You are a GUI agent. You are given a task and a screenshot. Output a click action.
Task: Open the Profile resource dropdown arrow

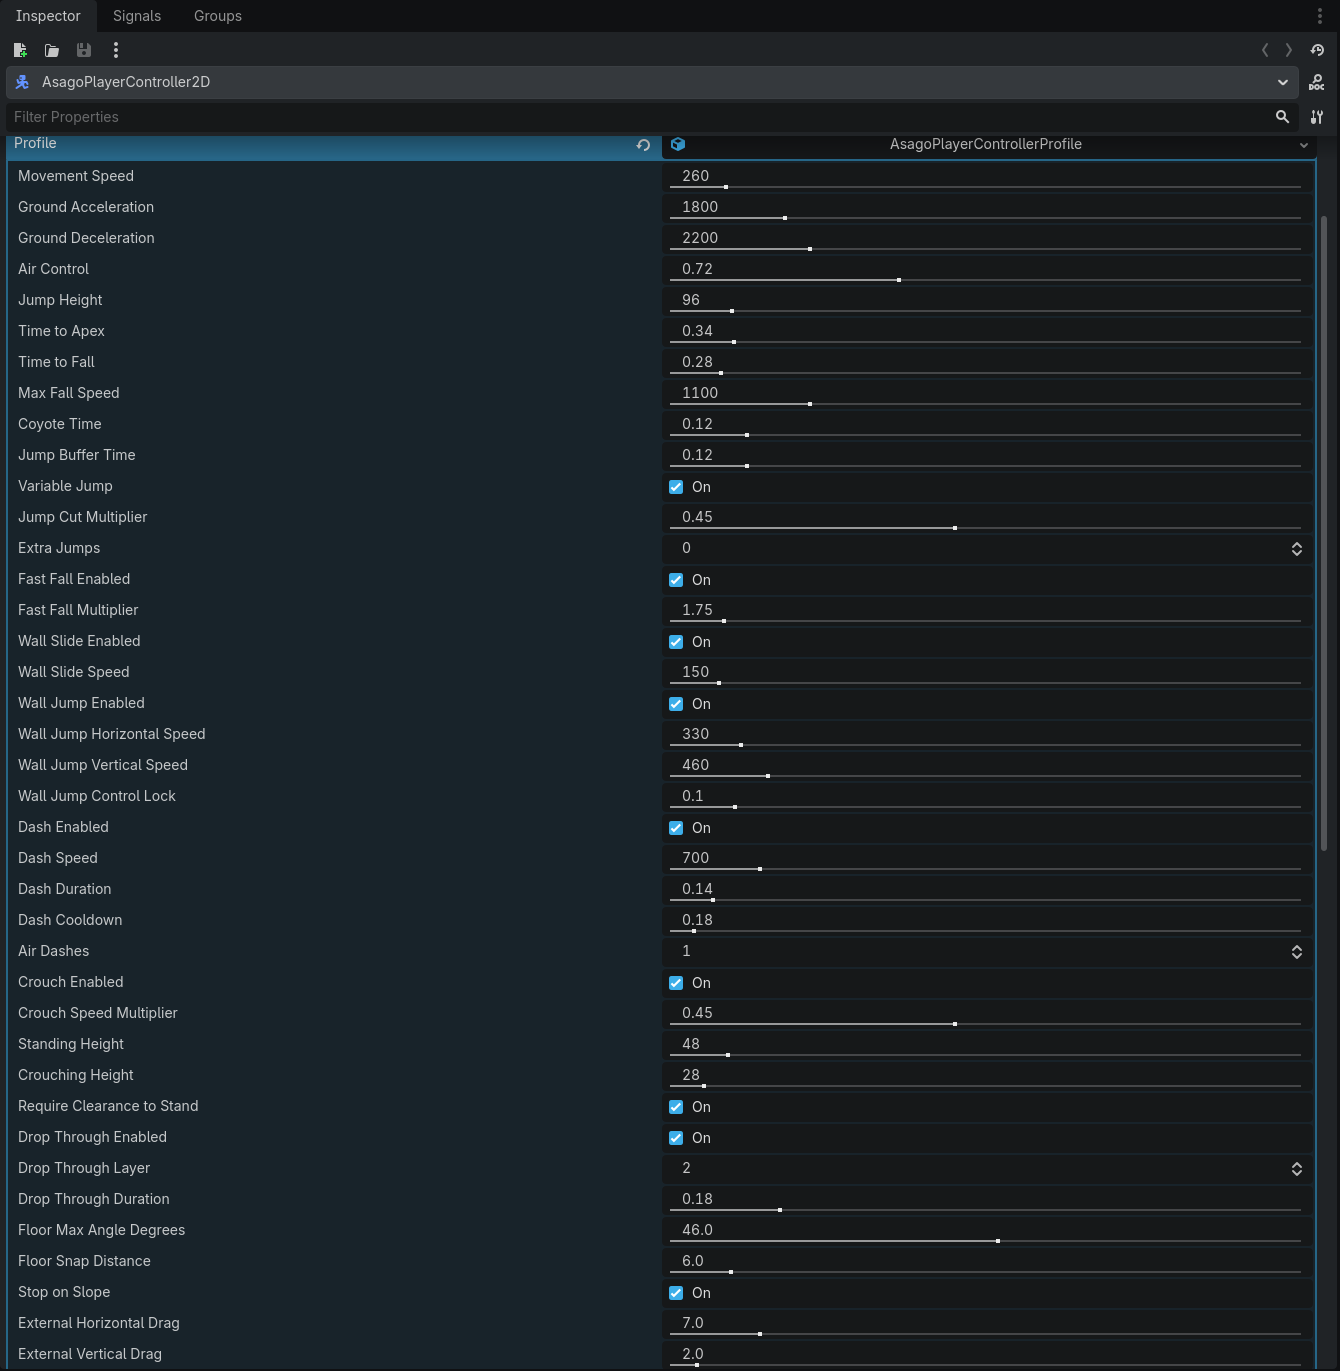tap(1304, 145)
